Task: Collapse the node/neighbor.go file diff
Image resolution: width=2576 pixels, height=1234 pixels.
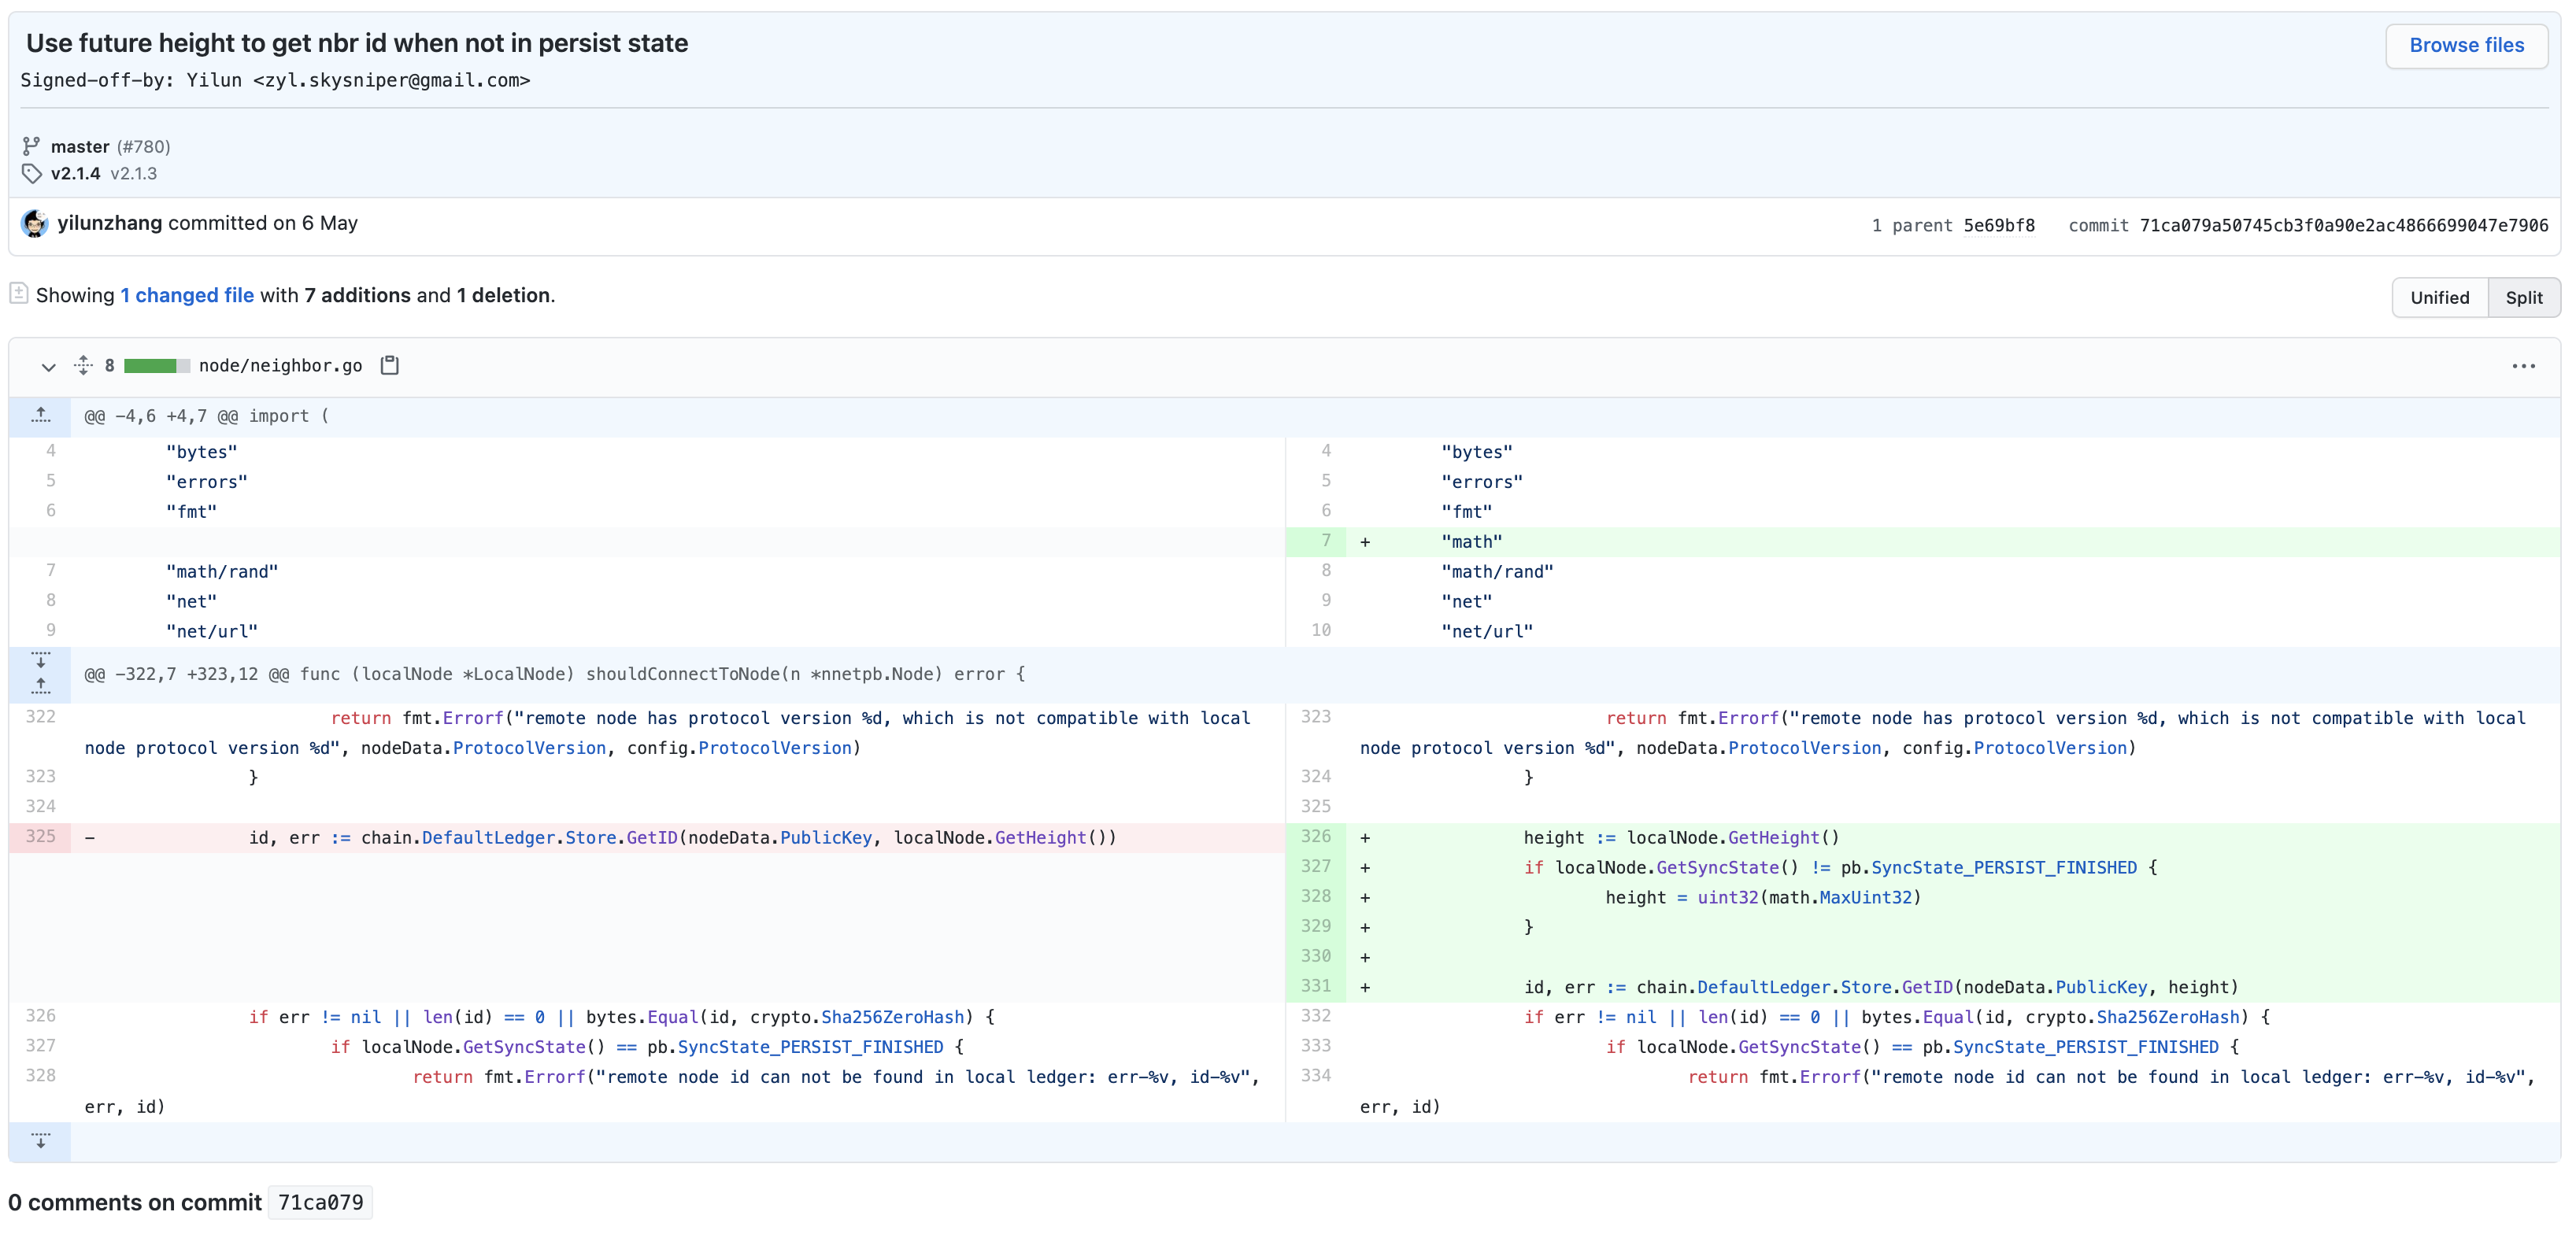Action: 48,367
